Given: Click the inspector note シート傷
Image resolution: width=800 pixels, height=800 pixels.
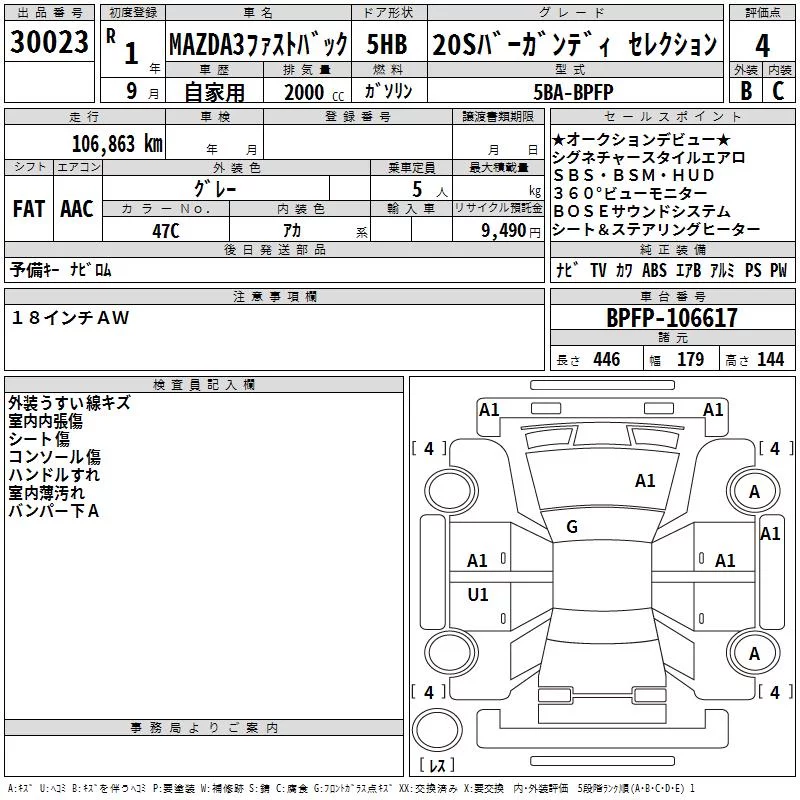Looking at the screenshot, I should pyautogui.click(x=39, y=439).
